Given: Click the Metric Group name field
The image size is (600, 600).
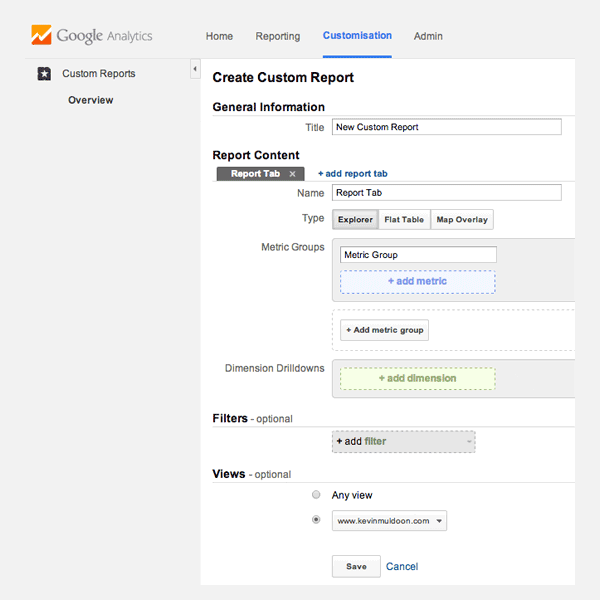Looking at the screenshot, I should coord(418,255).
